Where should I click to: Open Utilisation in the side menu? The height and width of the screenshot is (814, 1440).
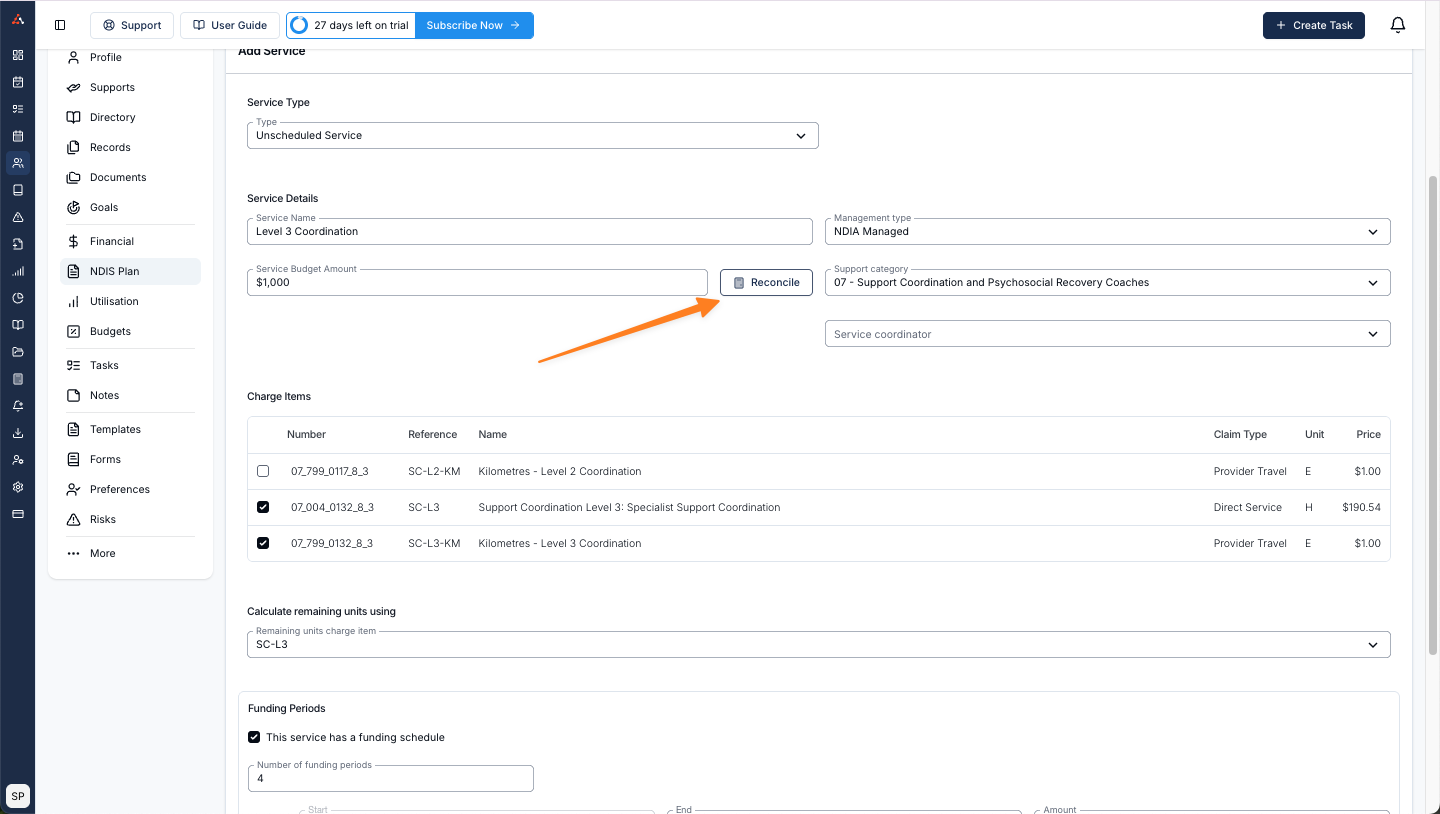click(130, 301)
